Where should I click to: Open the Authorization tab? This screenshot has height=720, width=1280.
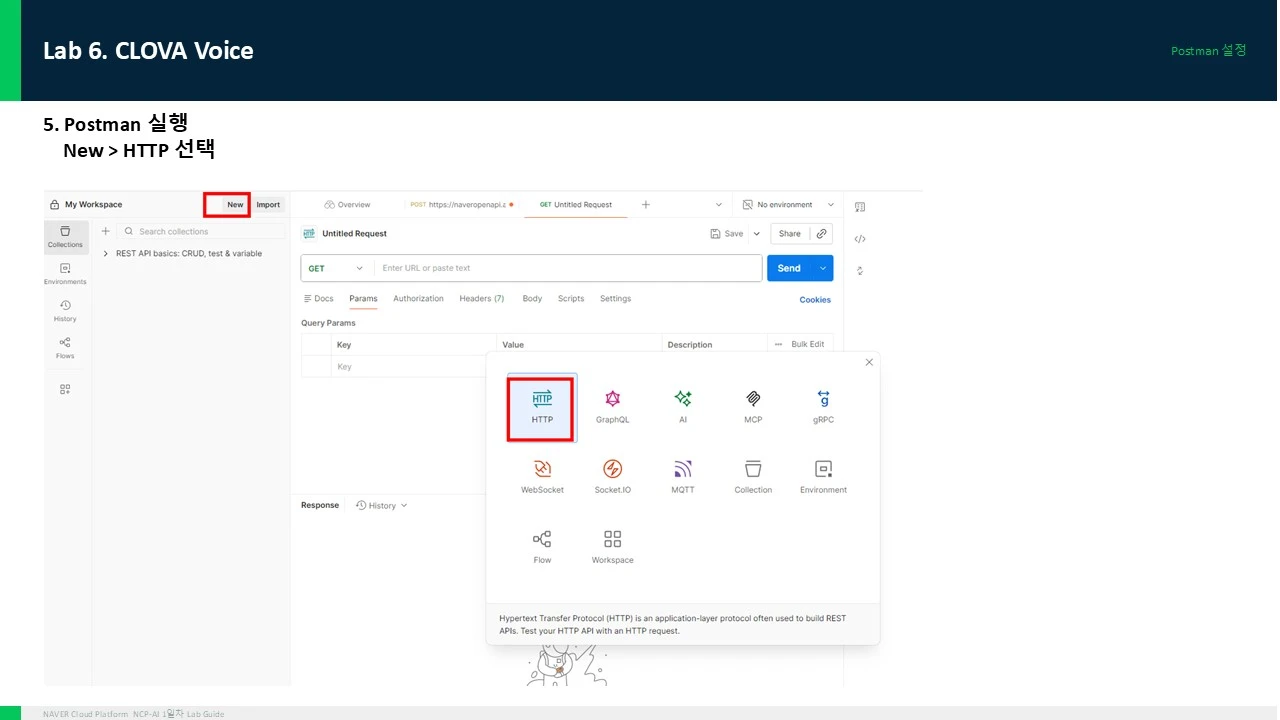point(418,299)
